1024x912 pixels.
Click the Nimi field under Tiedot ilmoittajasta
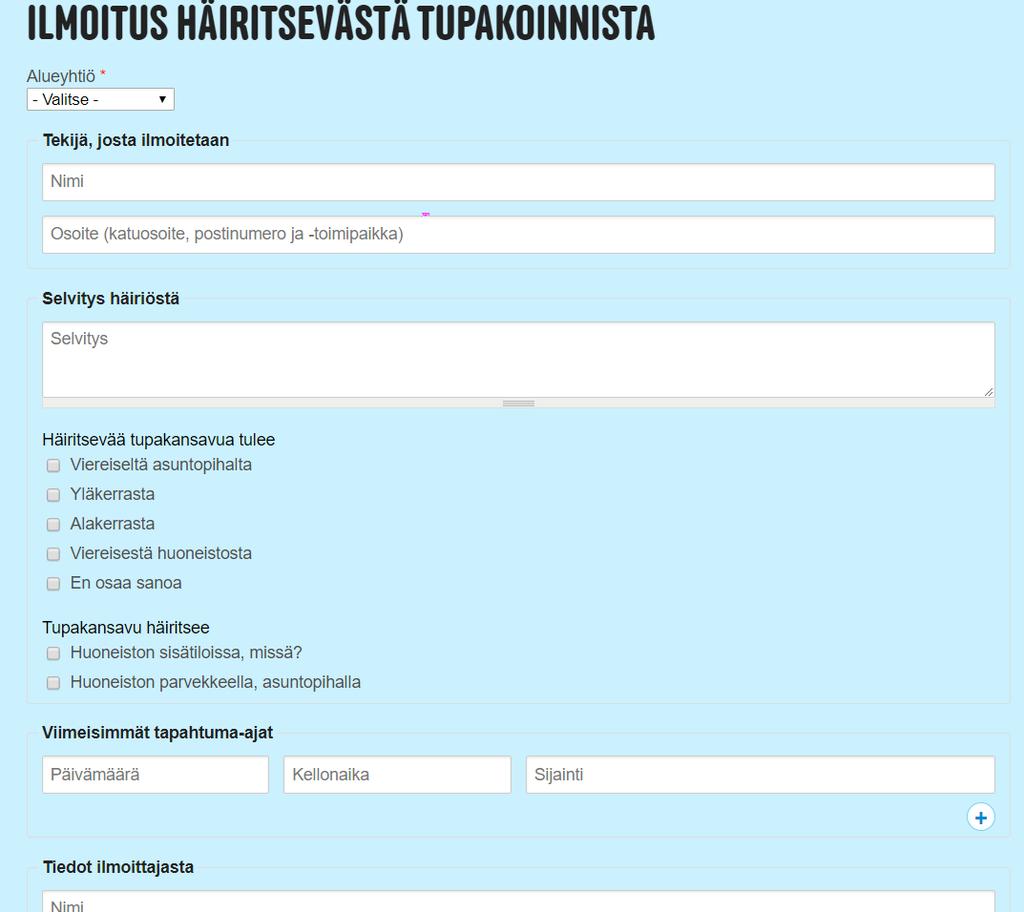point(519,902)
